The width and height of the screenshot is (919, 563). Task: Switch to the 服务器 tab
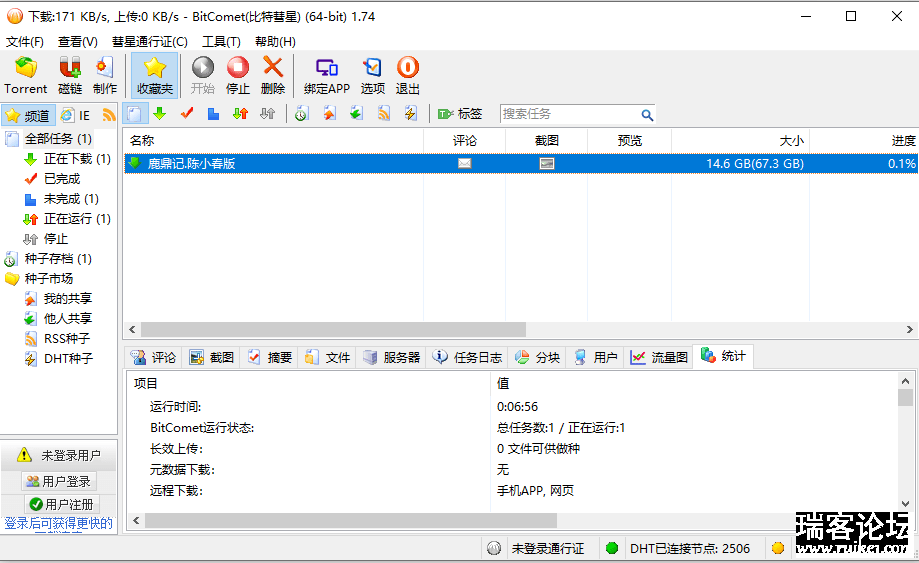click(x=392, y=357)
